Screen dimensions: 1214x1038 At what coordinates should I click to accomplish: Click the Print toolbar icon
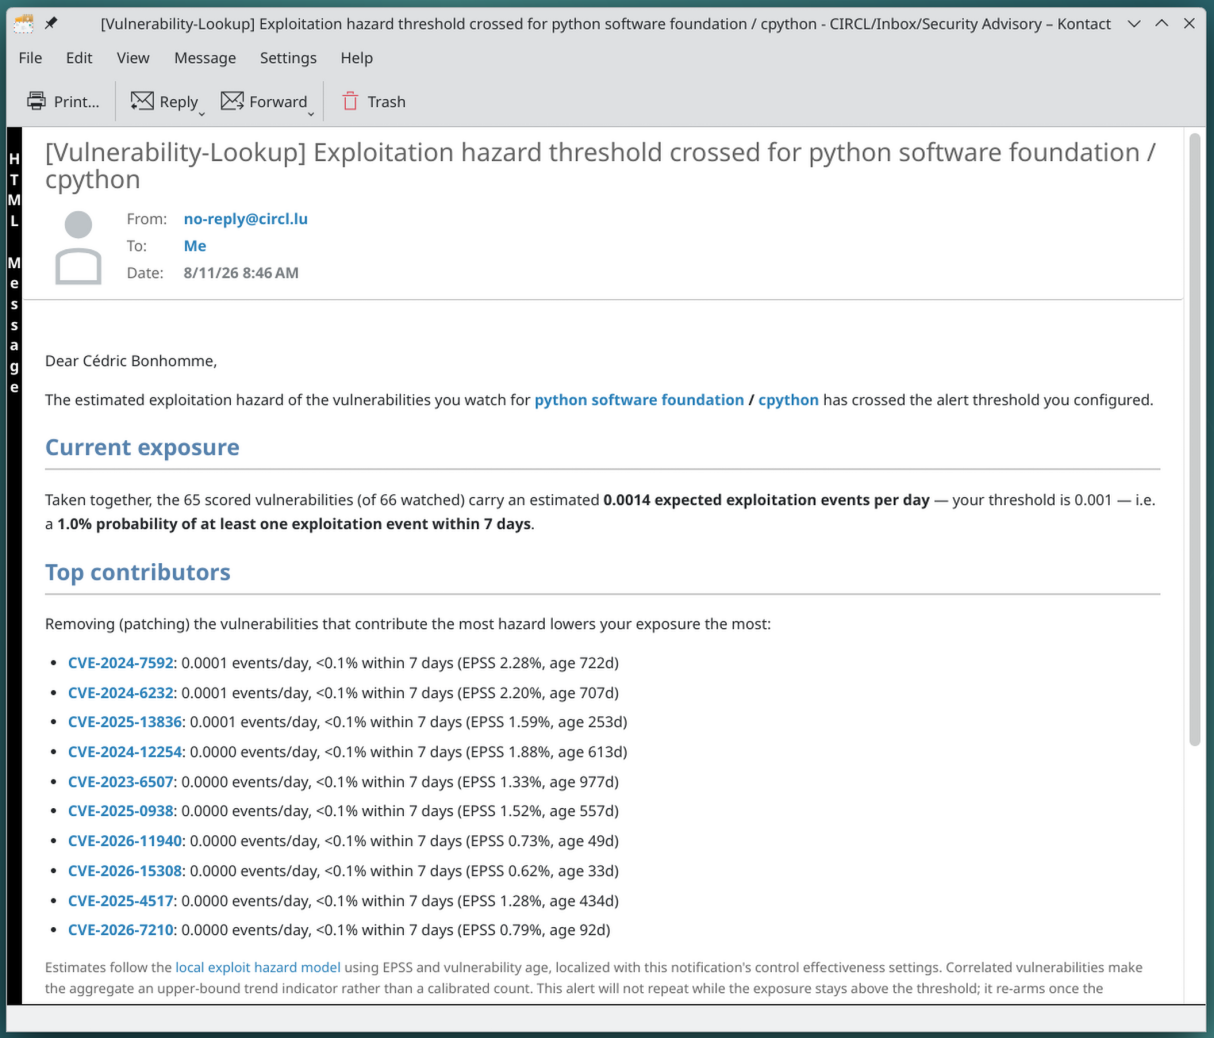point(37,101)
